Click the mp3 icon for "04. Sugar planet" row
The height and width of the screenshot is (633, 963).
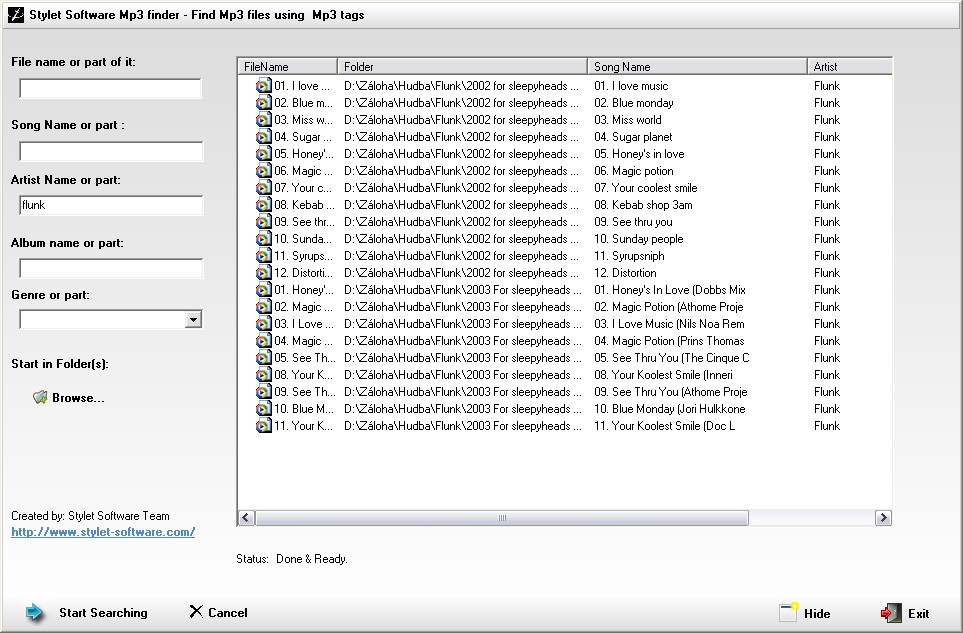(x=263, y=137)
